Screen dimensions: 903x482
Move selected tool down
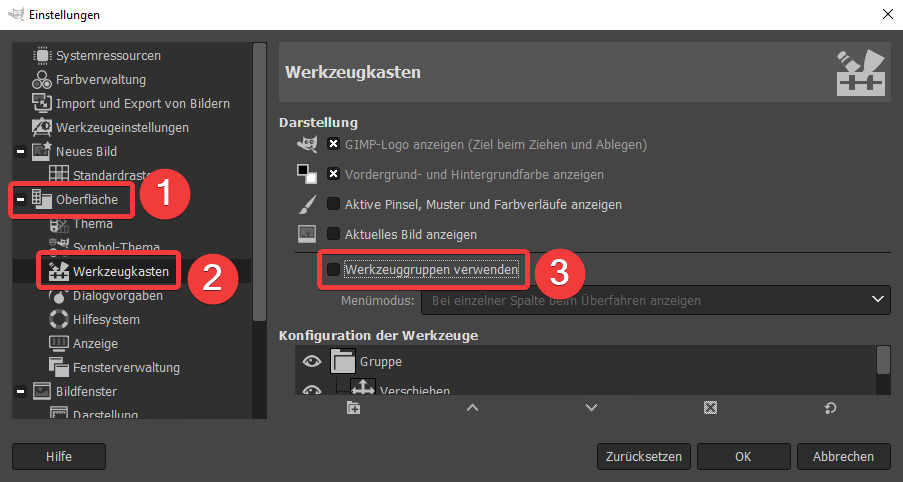(591, 408)
